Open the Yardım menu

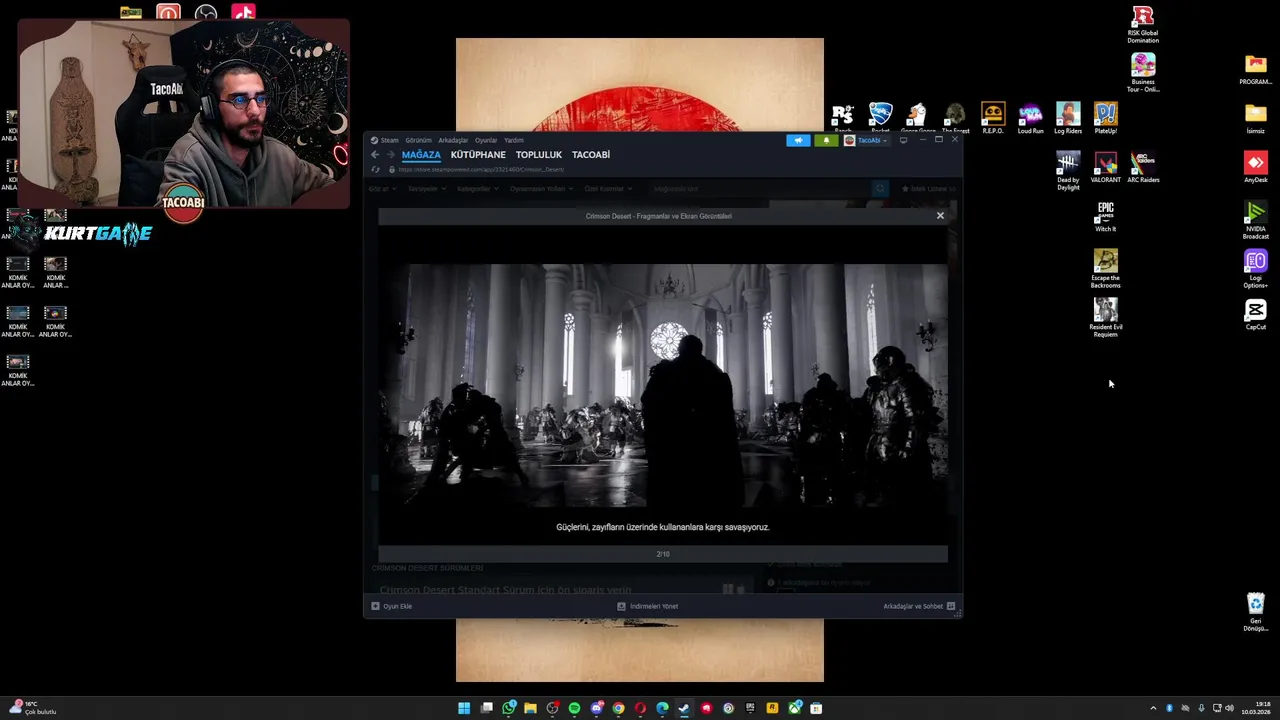[514, 140]
